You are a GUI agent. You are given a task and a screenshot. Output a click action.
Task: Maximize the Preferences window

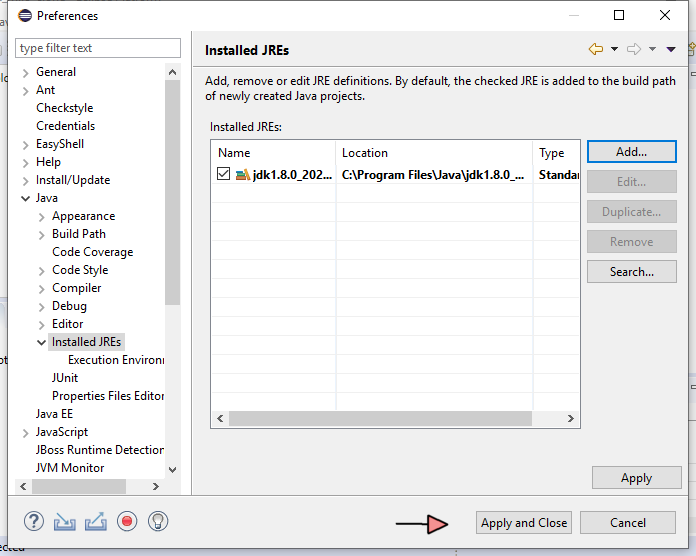click(x=619, y=15)
